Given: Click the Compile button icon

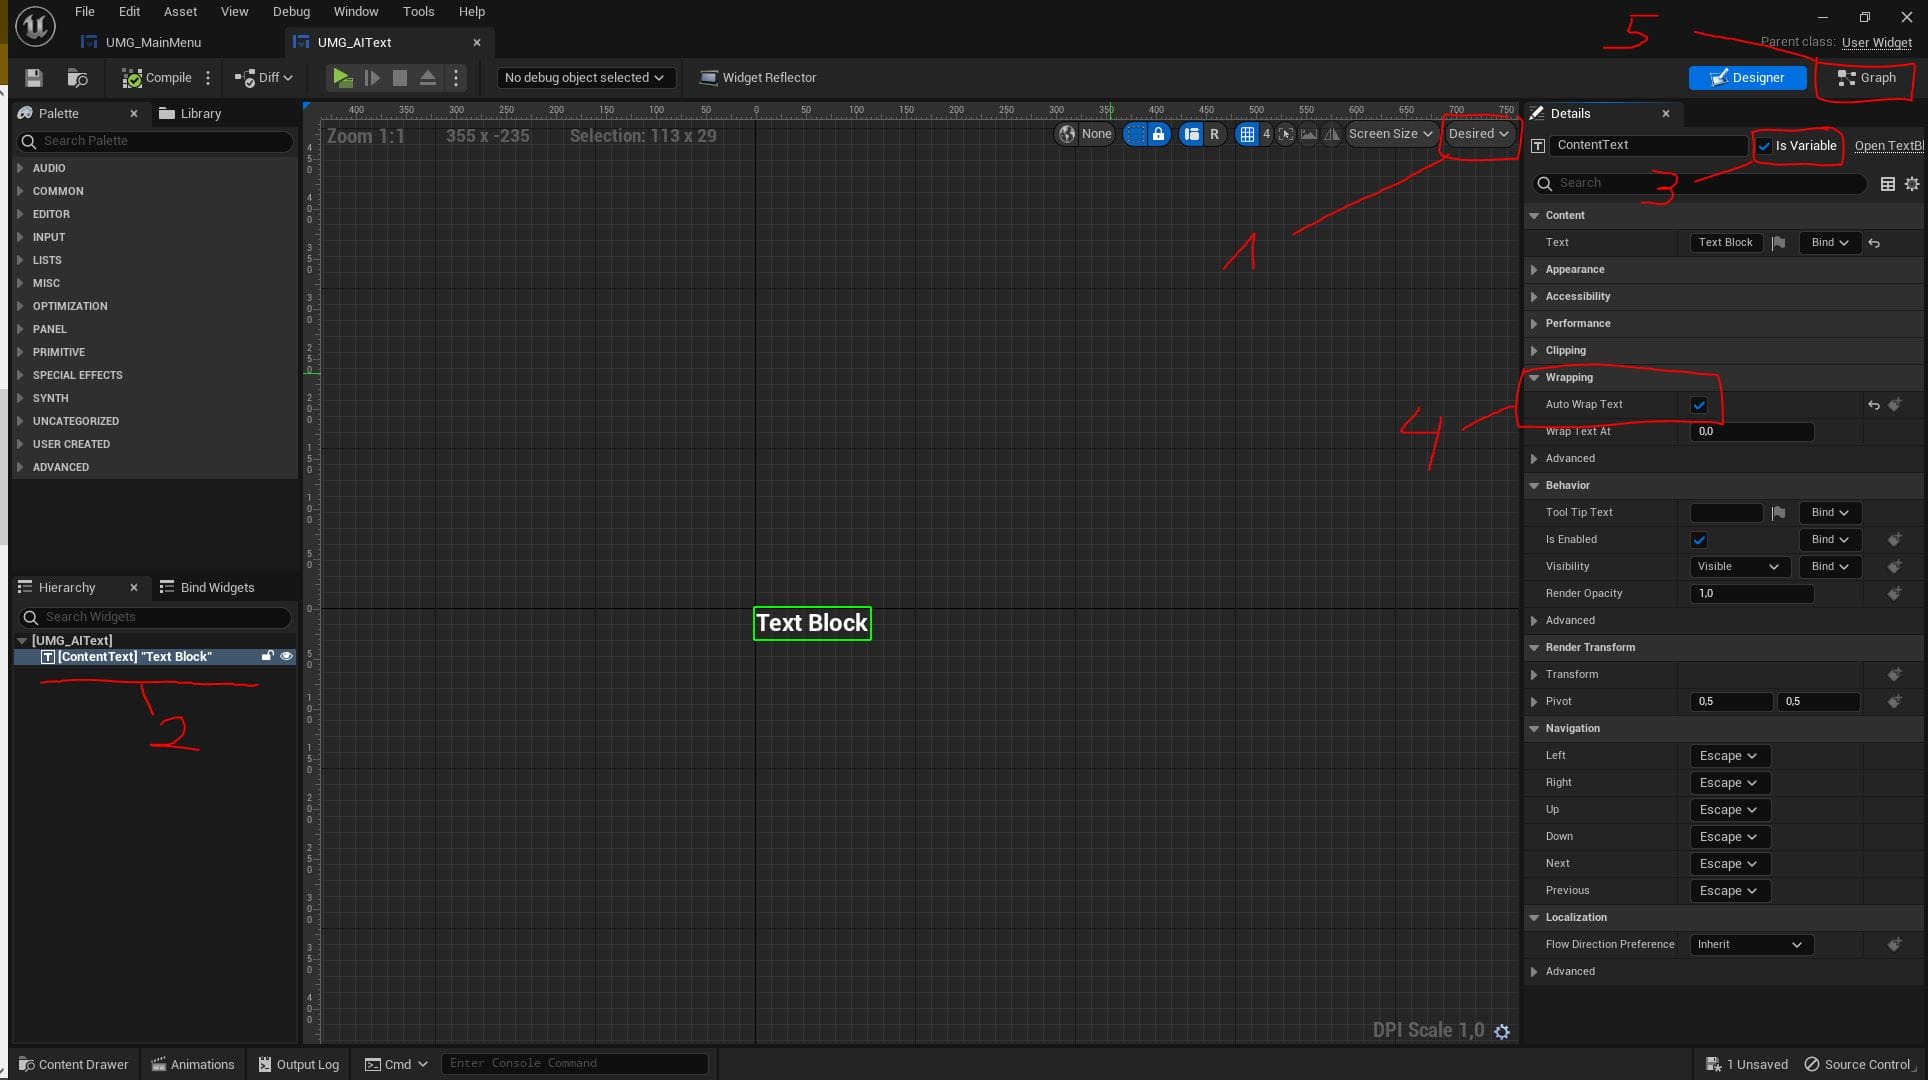Looking at the screenshot, I should pyautogui.click(x=132, y=78).
